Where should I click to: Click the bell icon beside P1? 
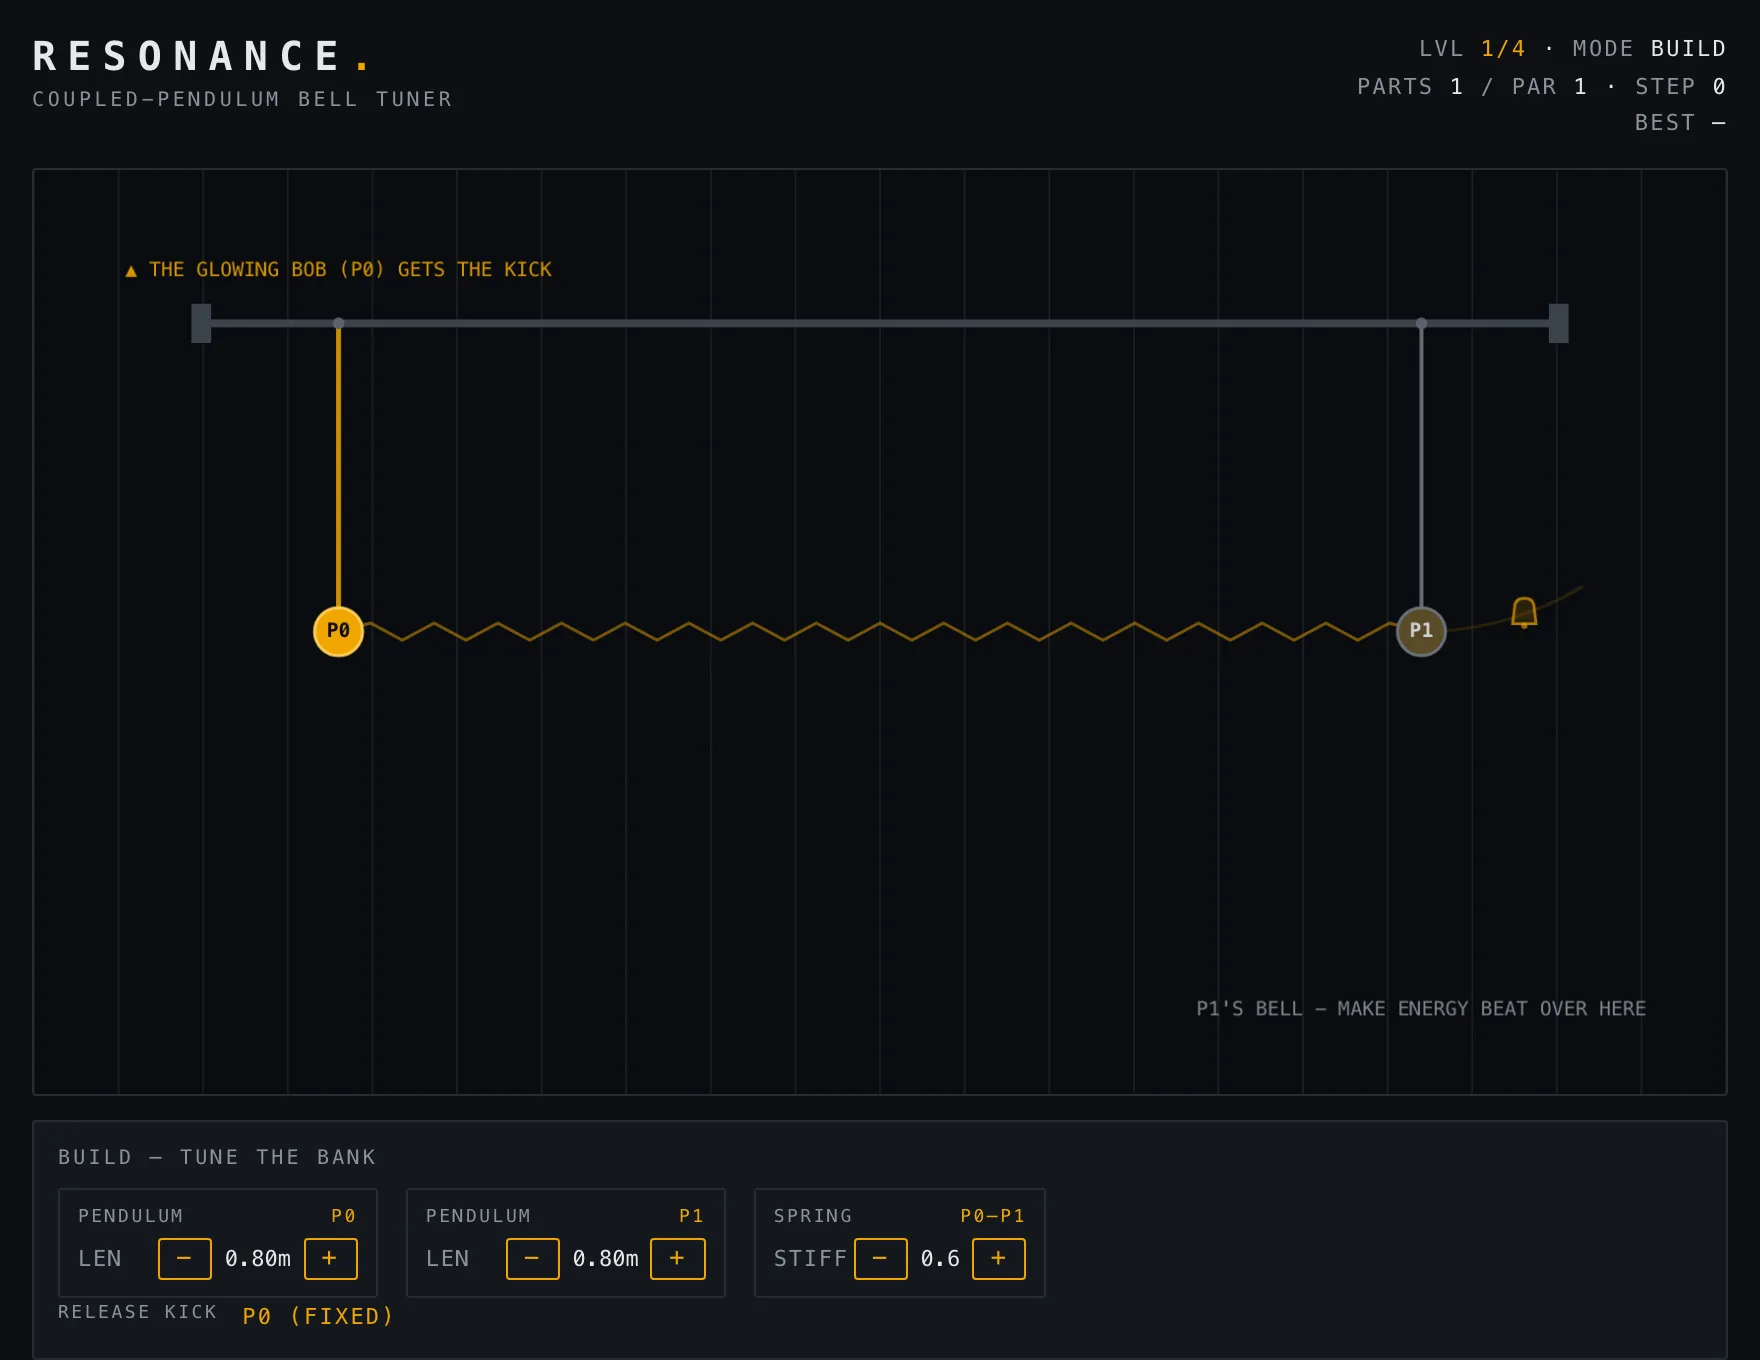click(x=1524, y=612)
